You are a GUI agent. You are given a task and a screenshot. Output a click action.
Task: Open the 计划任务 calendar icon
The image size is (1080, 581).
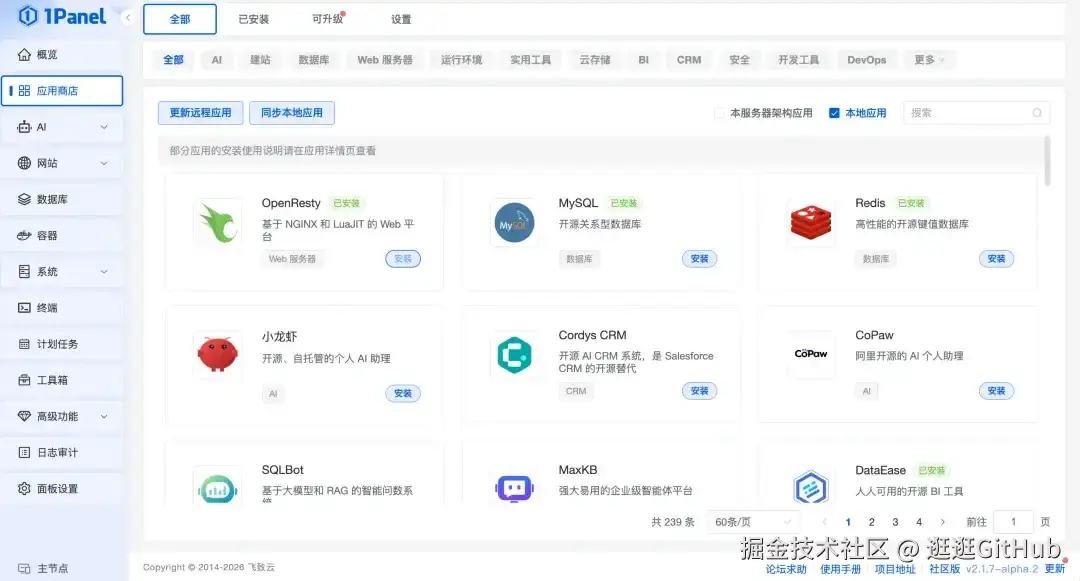coord(24,344)
